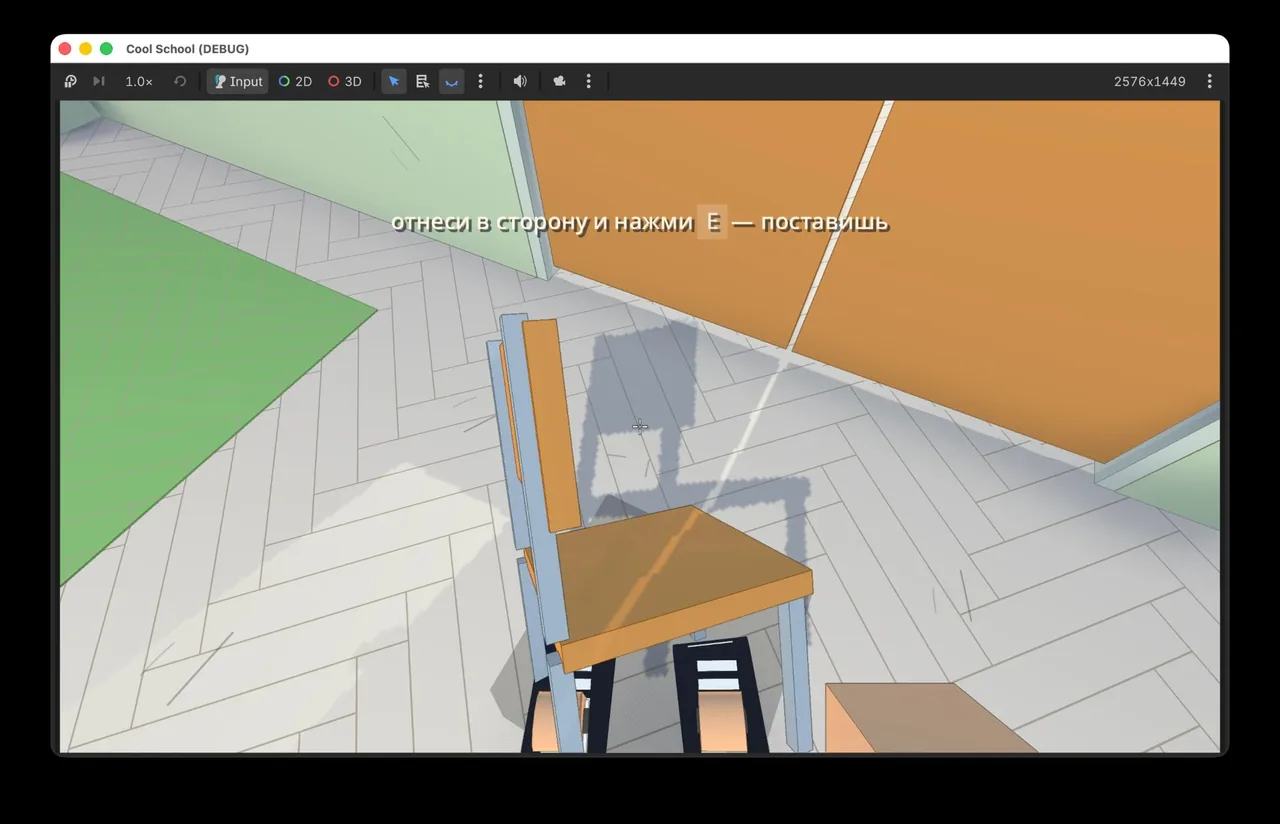1280x824 pixels.
Task: Click the crosshair in the game view
Action: [640, 426]
